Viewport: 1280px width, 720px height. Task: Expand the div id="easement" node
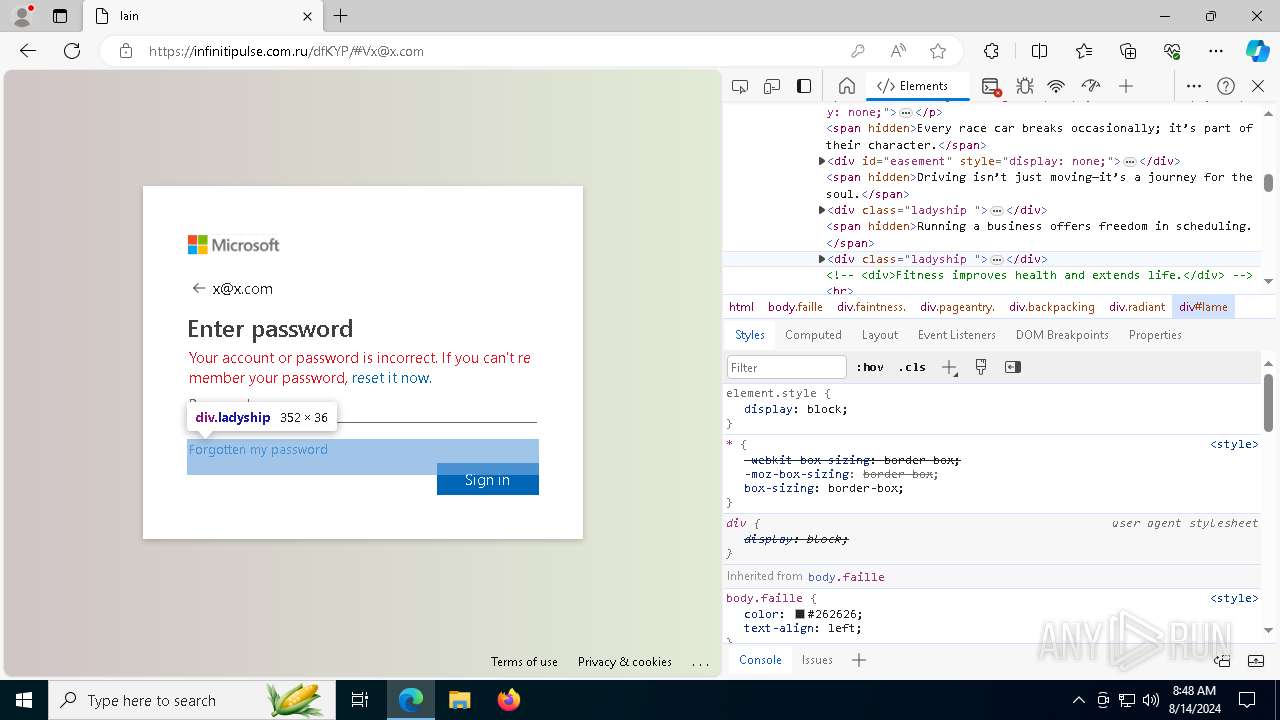point(822,161)
